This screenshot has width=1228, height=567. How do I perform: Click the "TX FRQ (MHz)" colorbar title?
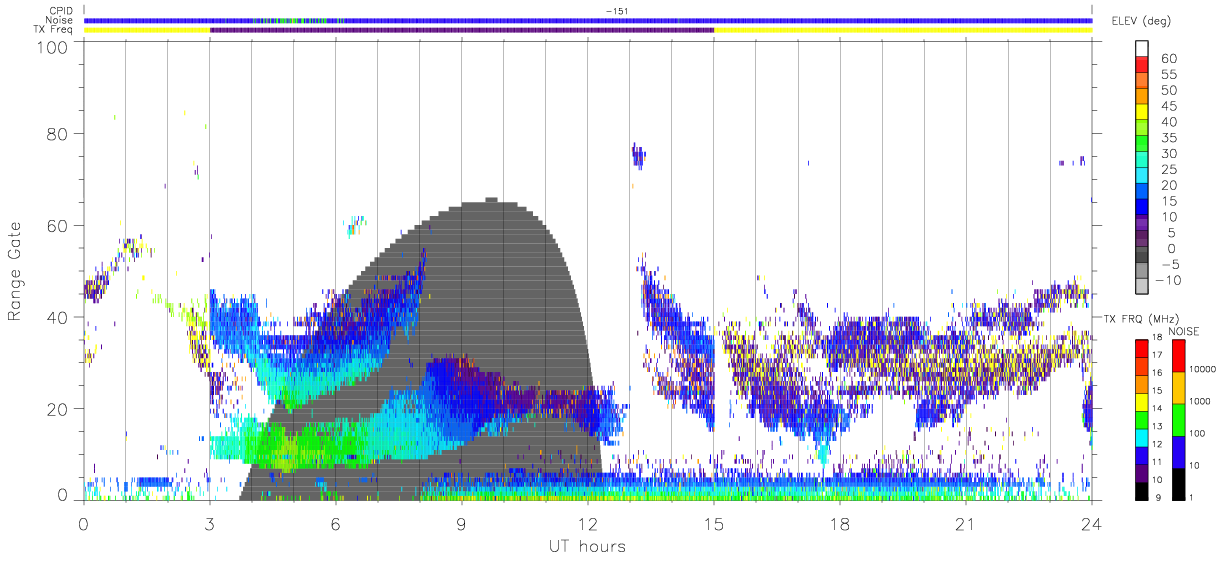click(1139, 319)
